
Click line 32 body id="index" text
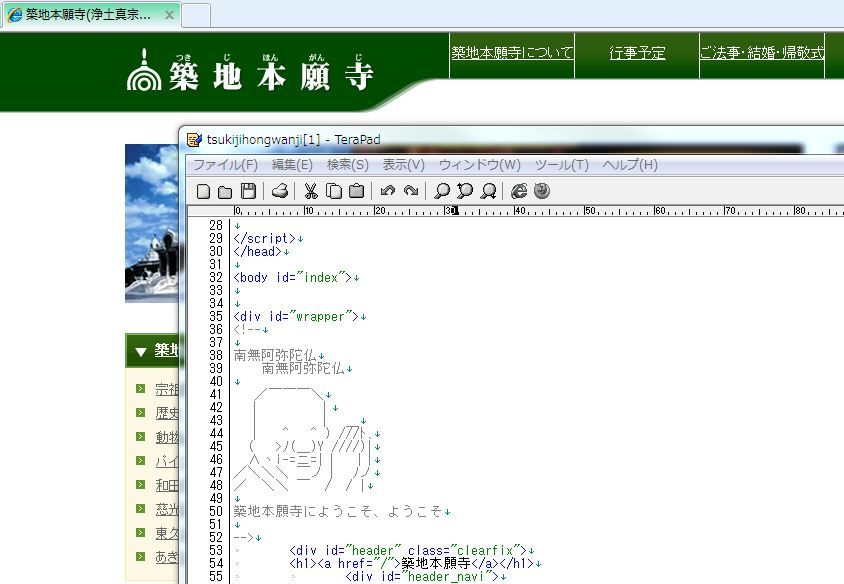pyautogui.click(x=293, y=278)
